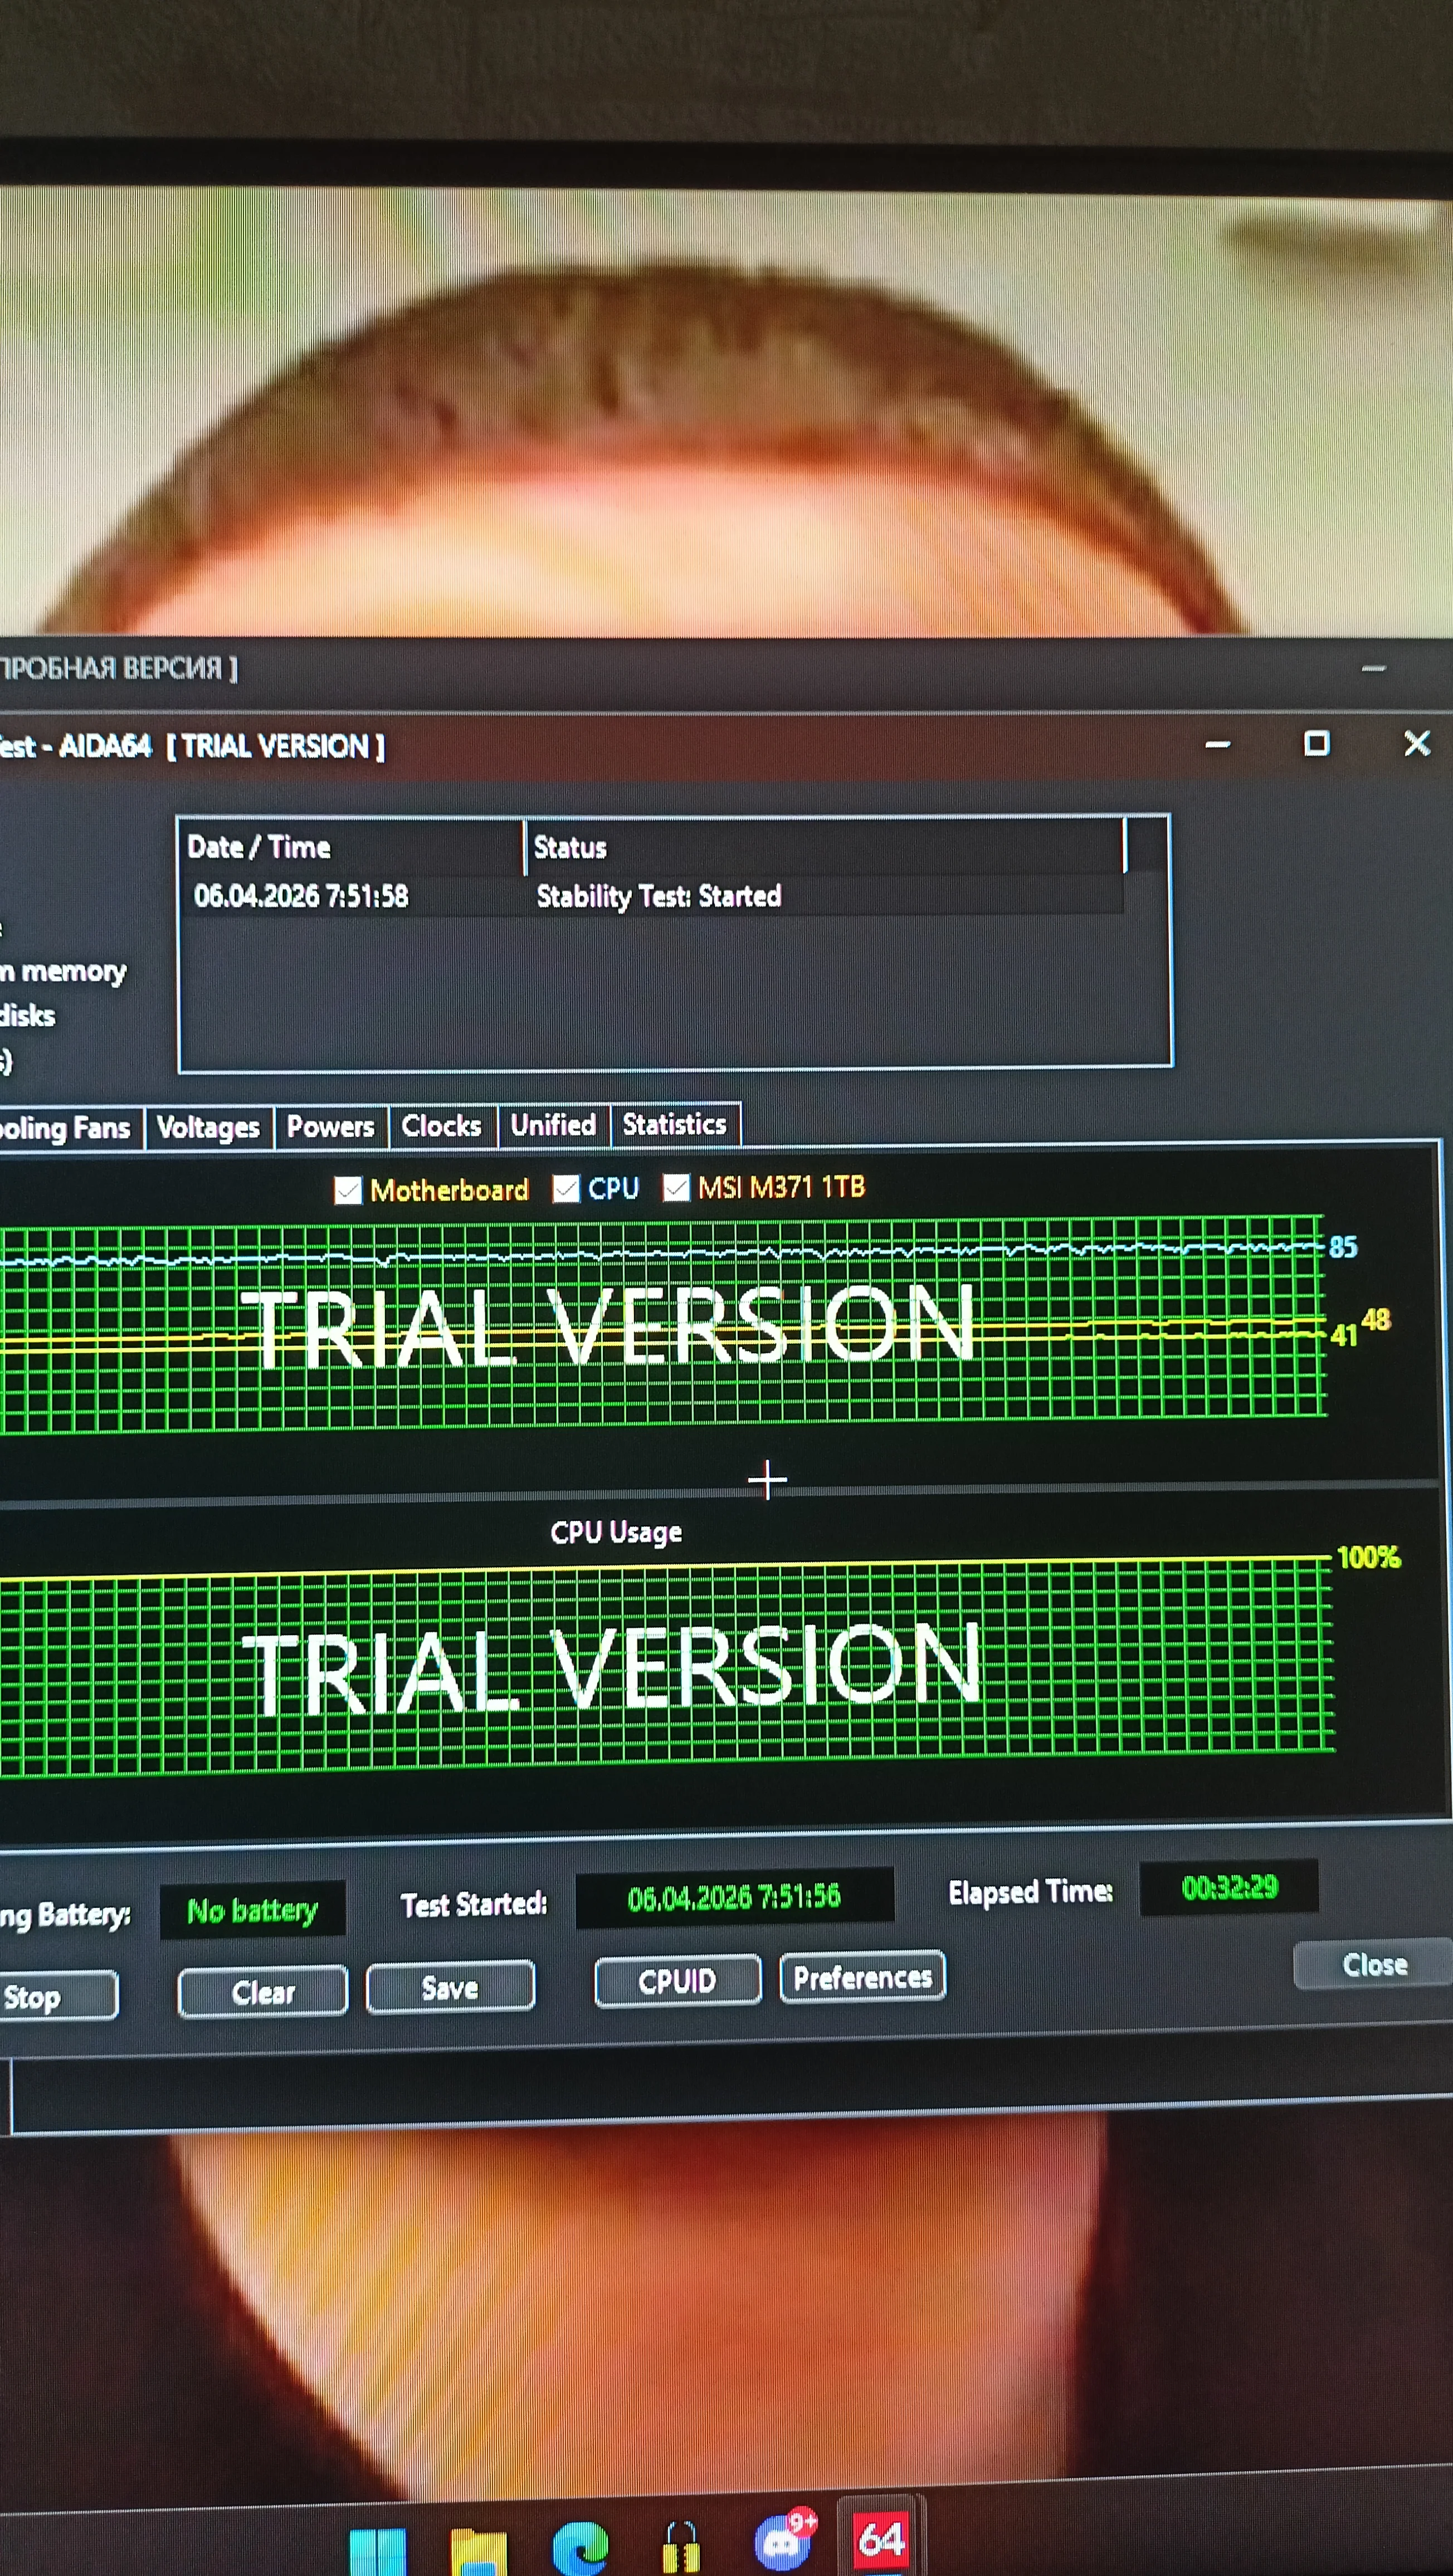Switch to the Unified tab

[553, 1125]
